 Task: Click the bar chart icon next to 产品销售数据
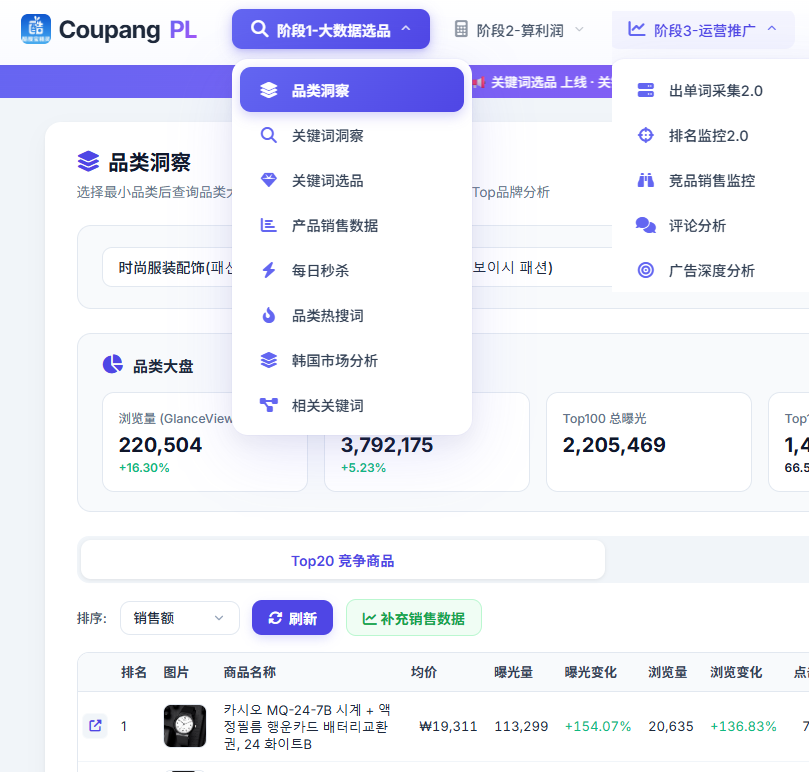click(x=268, y=225)
